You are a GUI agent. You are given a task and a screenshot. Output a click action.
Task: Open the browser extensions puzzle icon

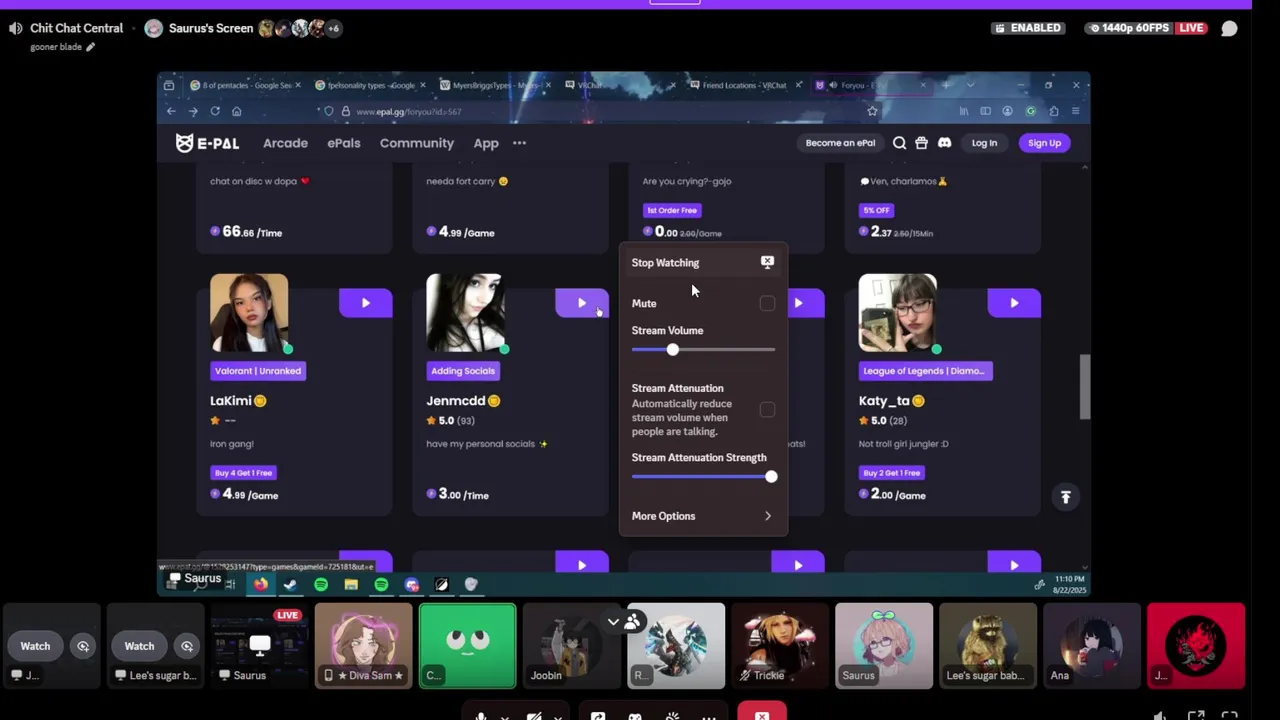[1053, 111]
